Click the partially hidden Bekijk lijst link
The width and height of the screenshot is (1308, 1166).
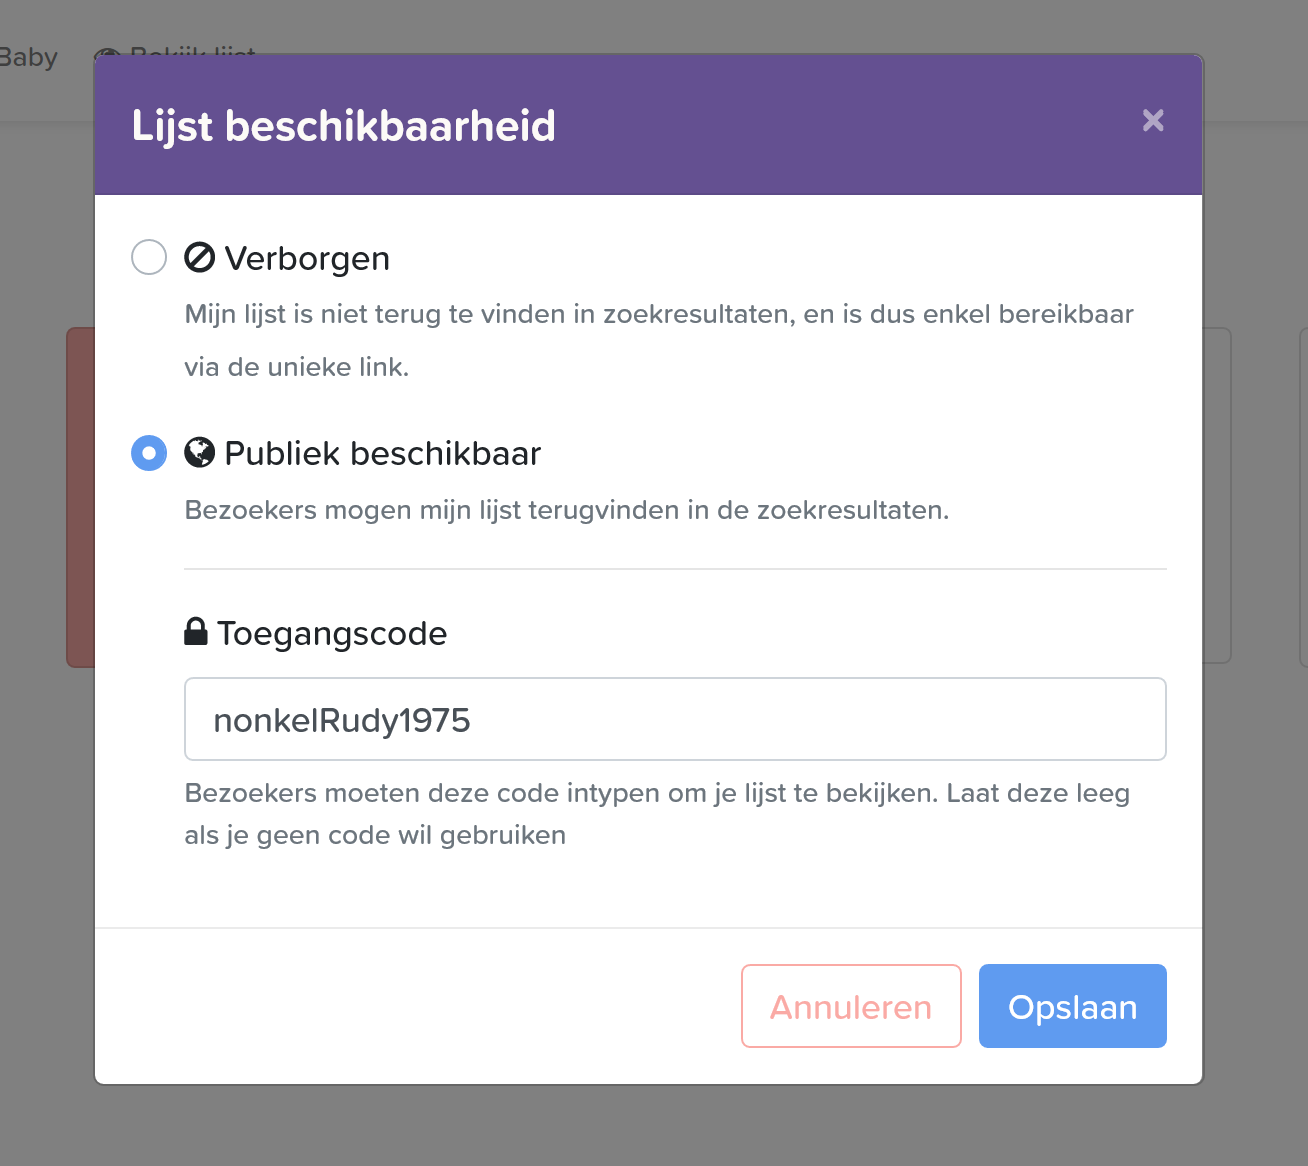(x=175, y=49)
